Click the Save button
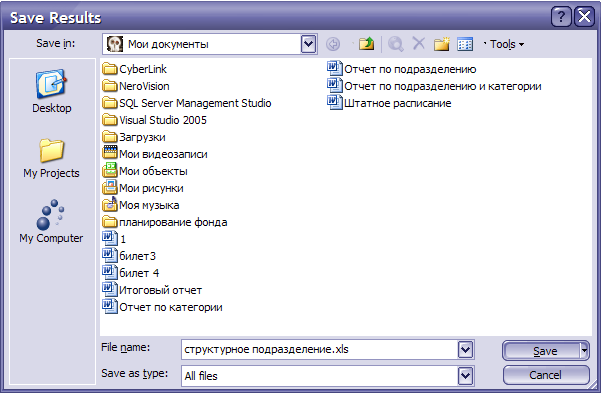Screen dimensions: 601x393 [x=542, y=351]
